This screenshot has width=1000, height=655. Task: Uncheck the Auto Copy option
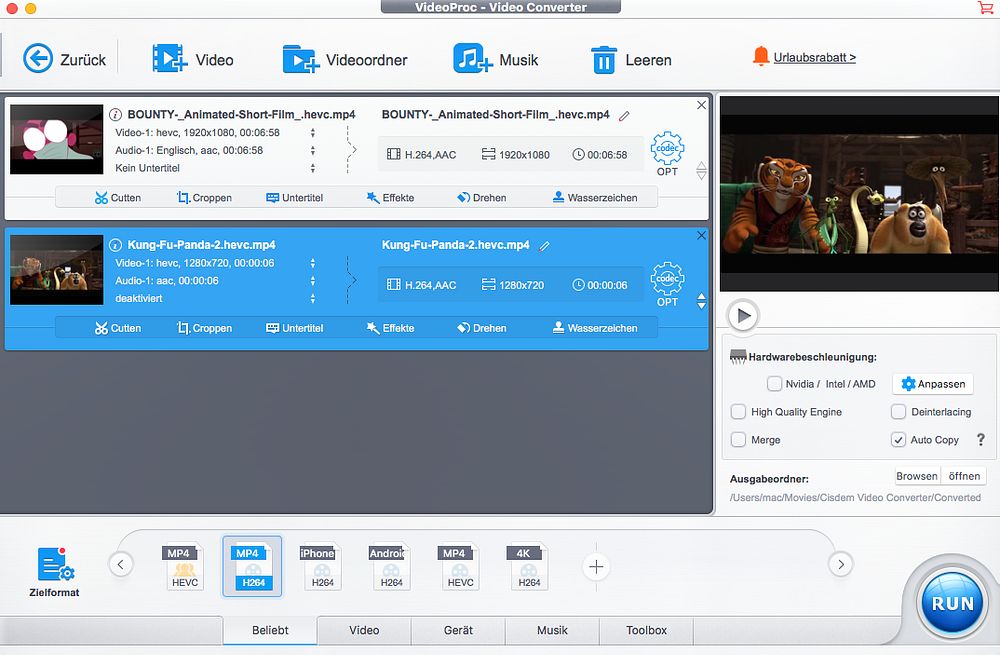click(899, 440)
